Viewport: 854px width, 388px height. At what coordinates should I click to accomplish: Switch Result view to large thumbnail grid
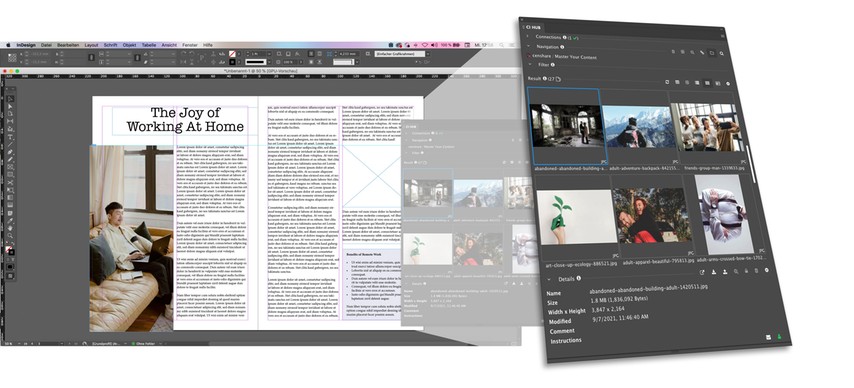[707, 83]
